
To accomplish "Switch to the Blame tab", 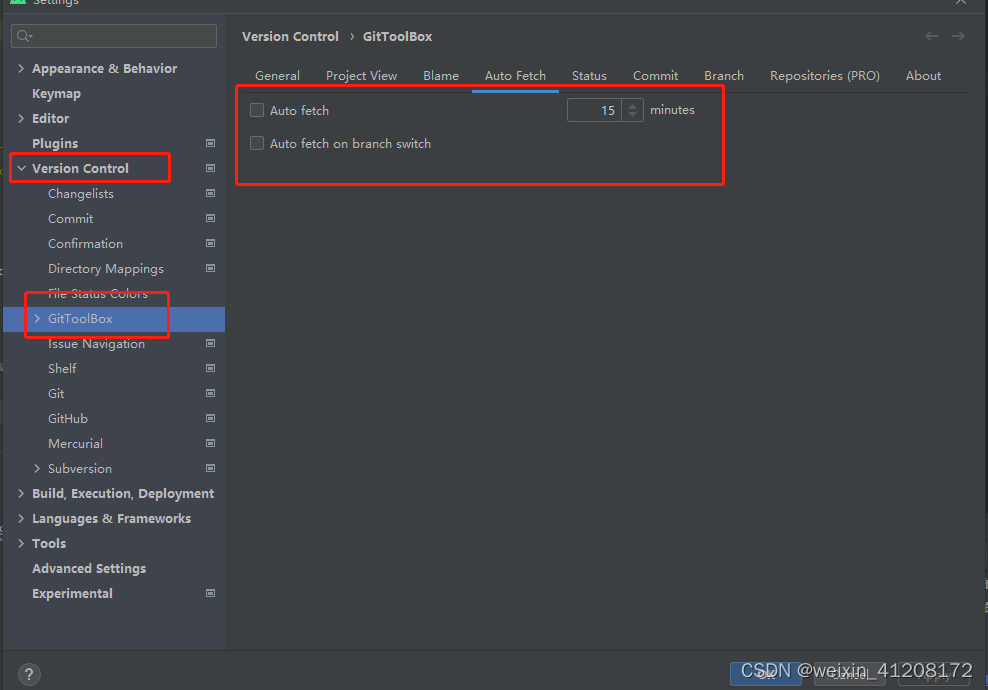I will tap(441, 75).
